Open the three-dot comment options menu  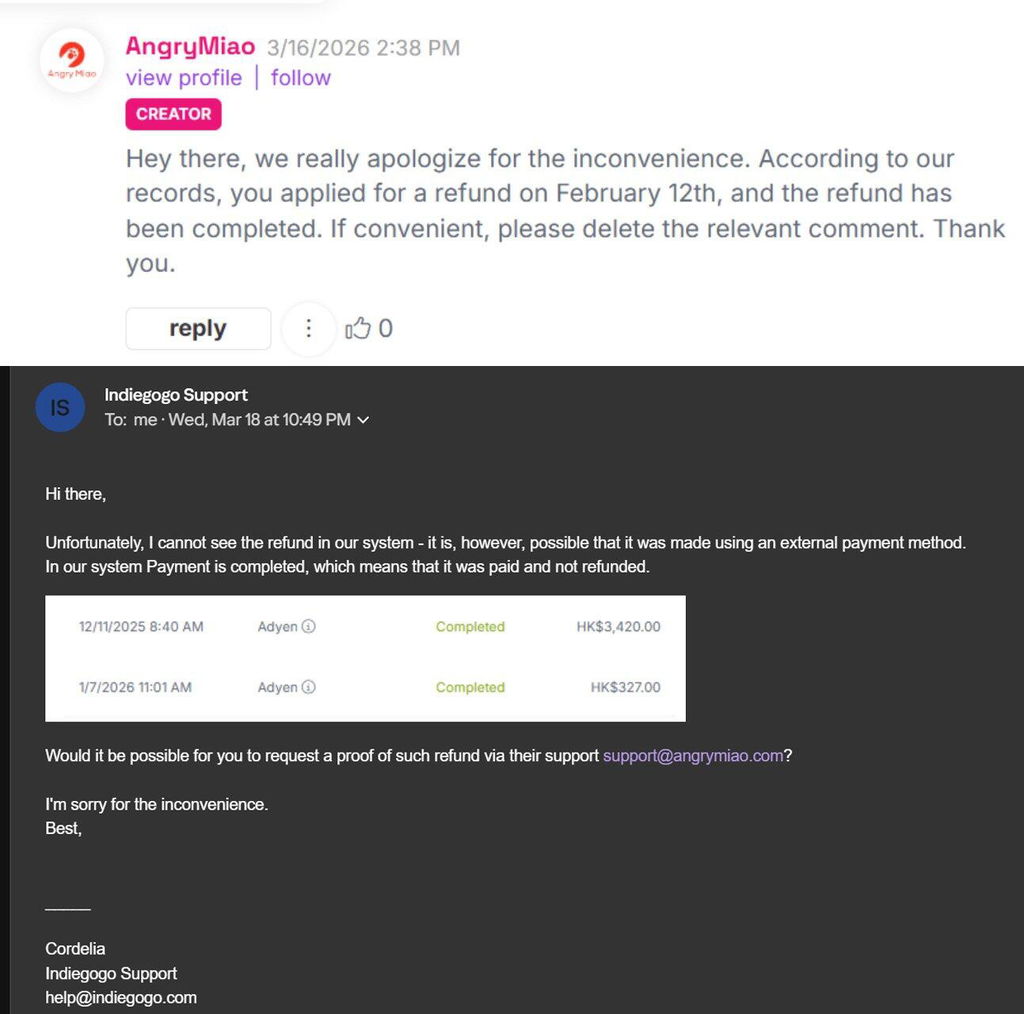pyautogui.click(x=308, y=328)
